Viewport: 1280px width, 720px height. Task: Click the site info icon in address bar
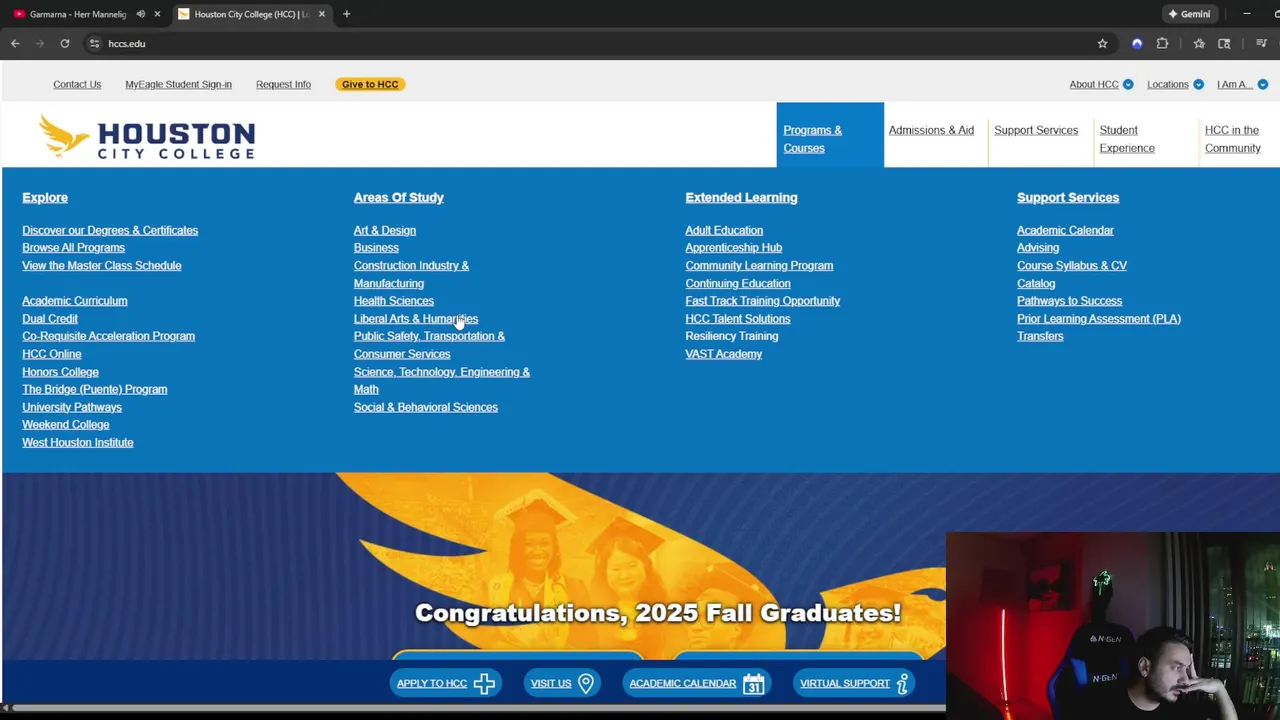pyautogui.click(x=94, y=44)
